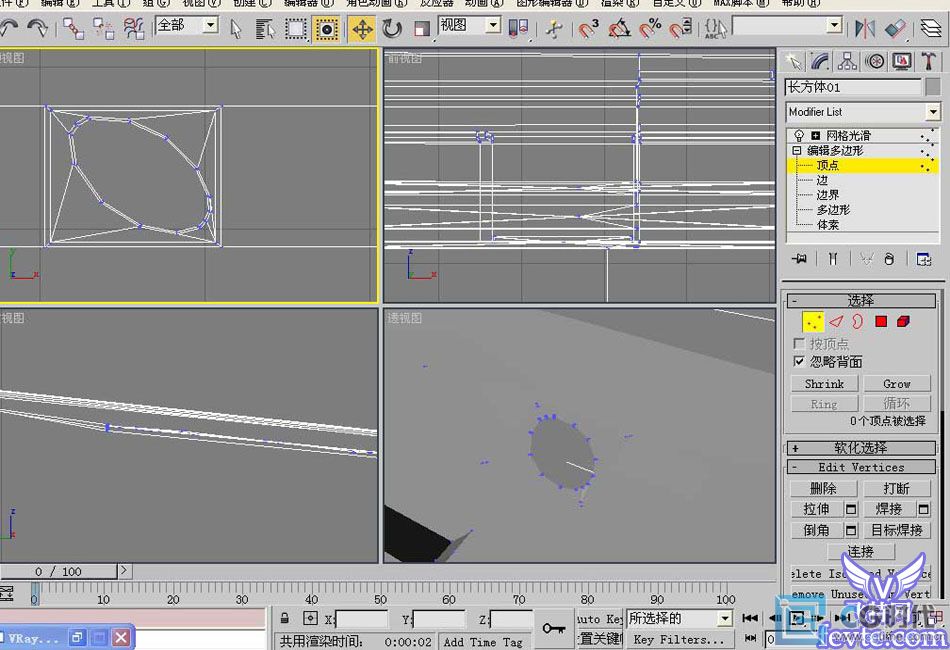Click the 长方体01 object name field
The height and width of the screenshot is (650, 950).
pos(853,87)
